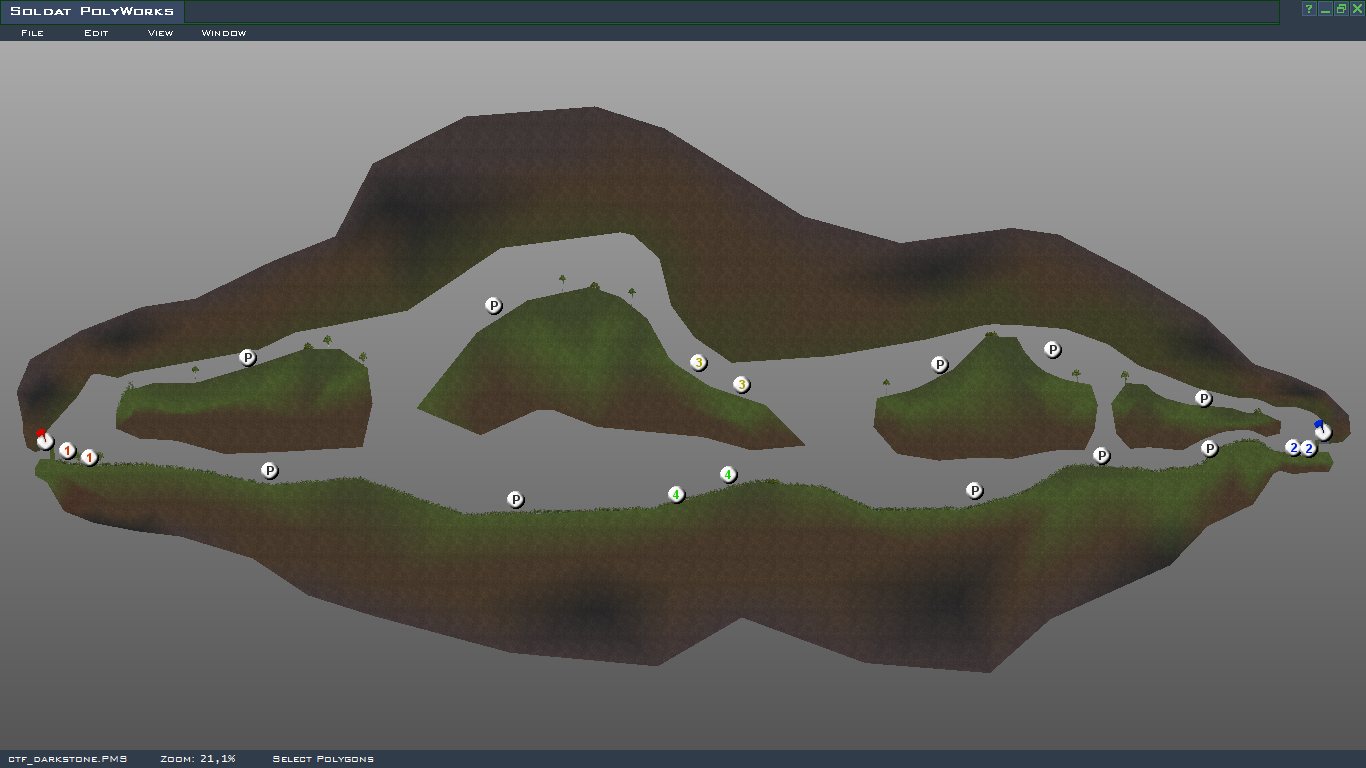This screenshot has height=768, width=1366.
Task: Click the large dark rock ceiling polygon
Action: (600, 170)
